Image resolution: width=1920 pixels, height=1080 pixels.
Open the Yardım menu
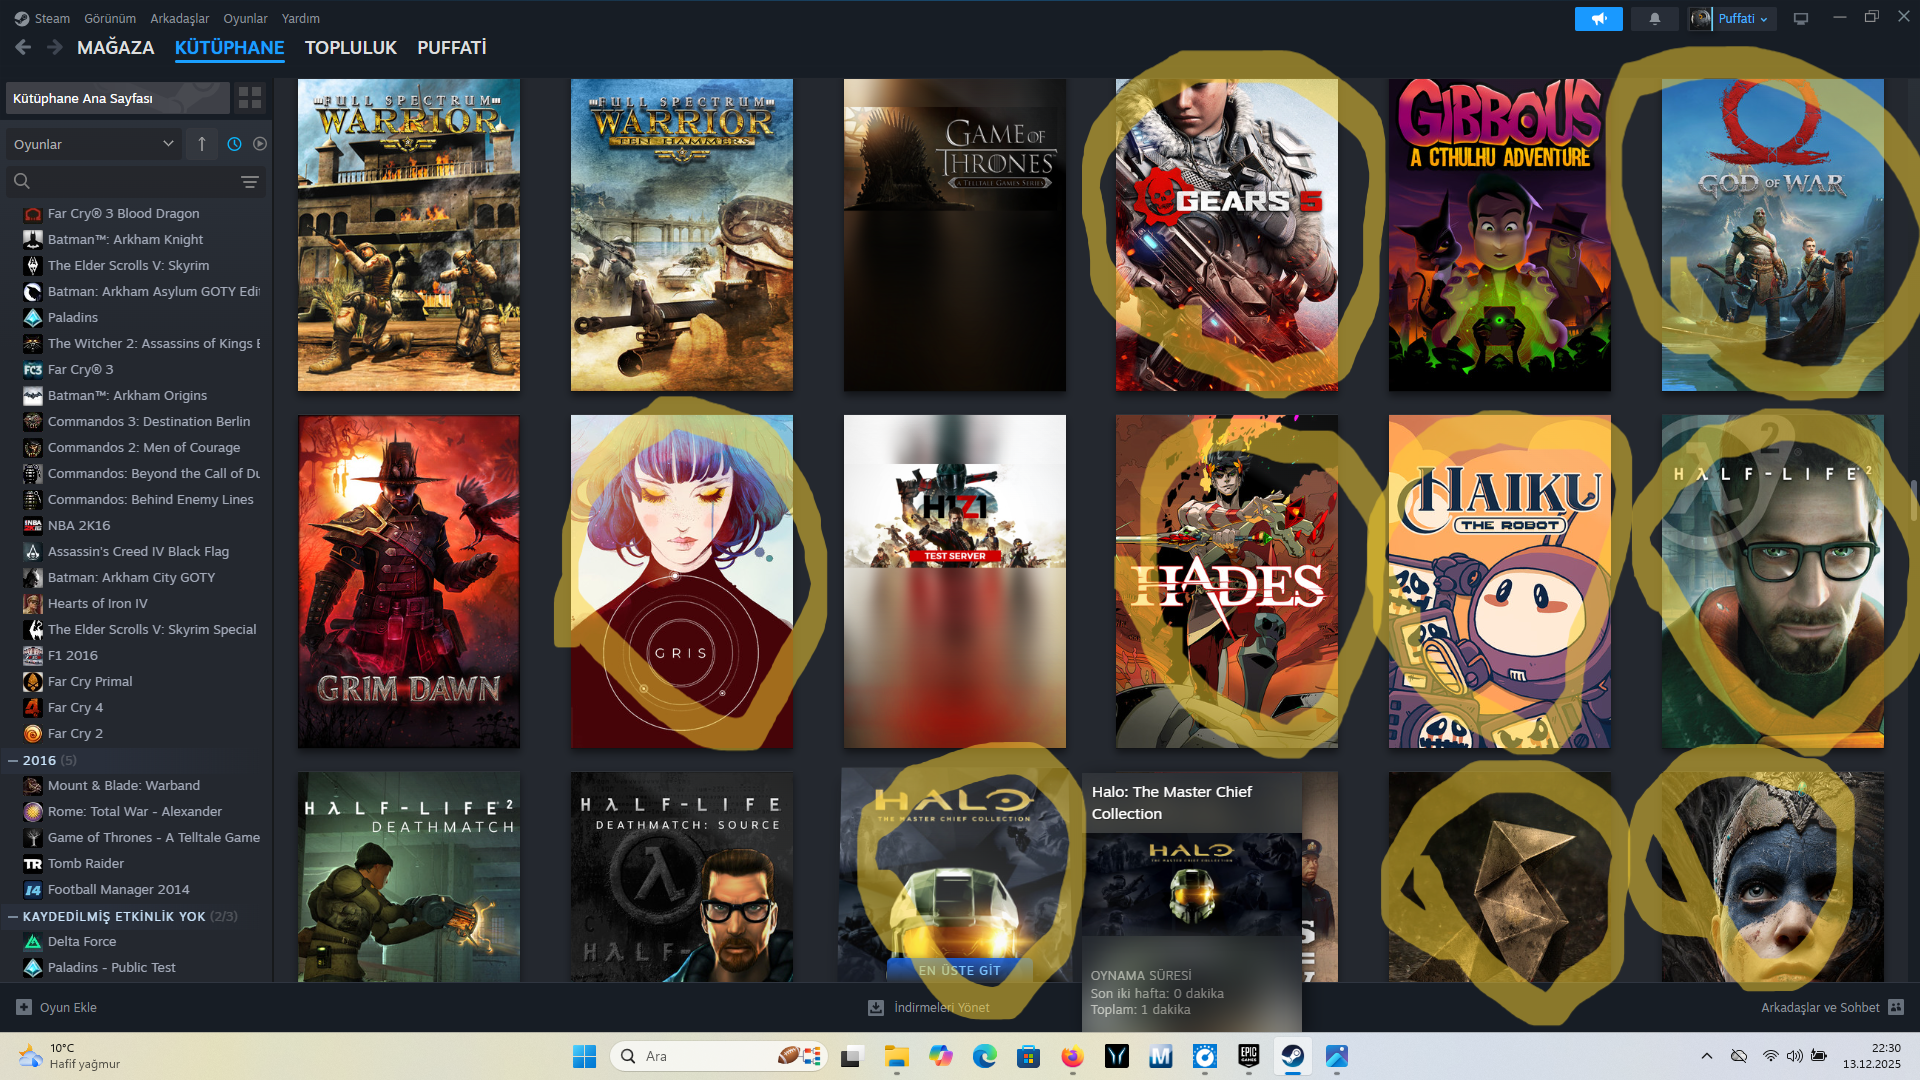[x=300, y=18]
